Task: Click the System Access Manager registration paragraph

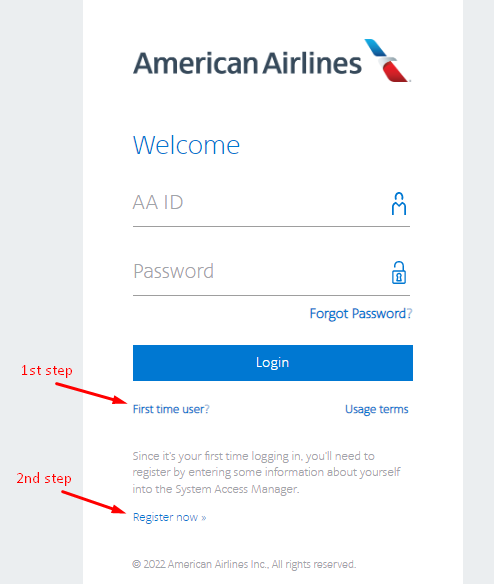Action: [266, 472]
